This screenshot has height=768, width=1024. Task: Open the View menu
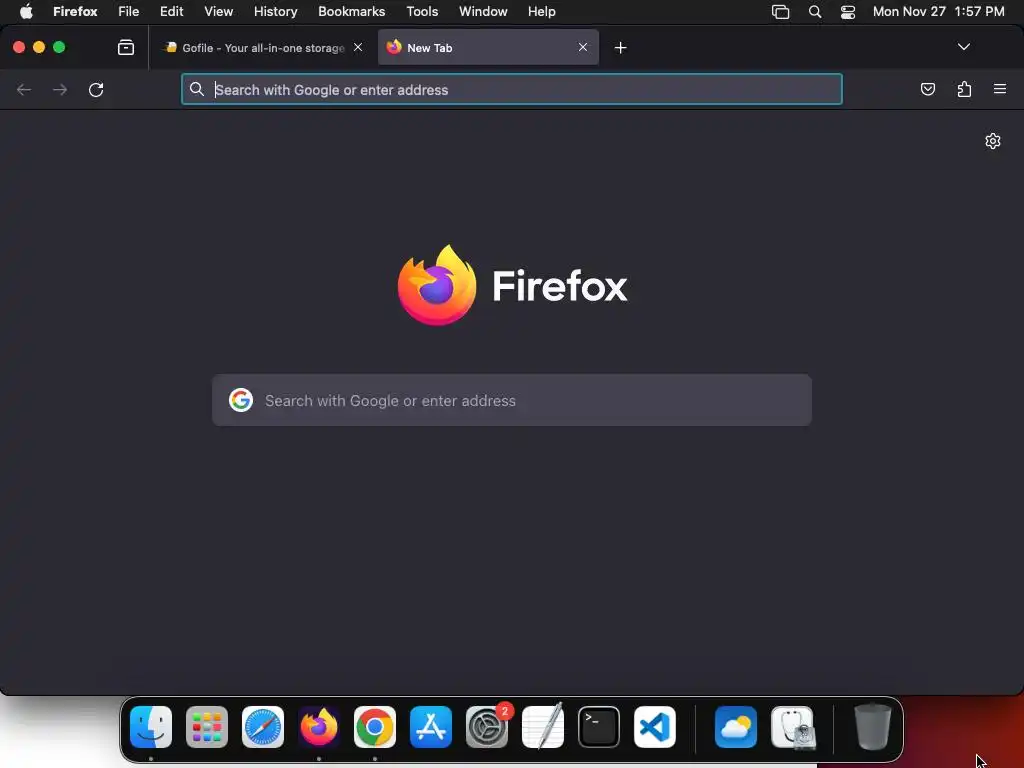pos(218,12)
